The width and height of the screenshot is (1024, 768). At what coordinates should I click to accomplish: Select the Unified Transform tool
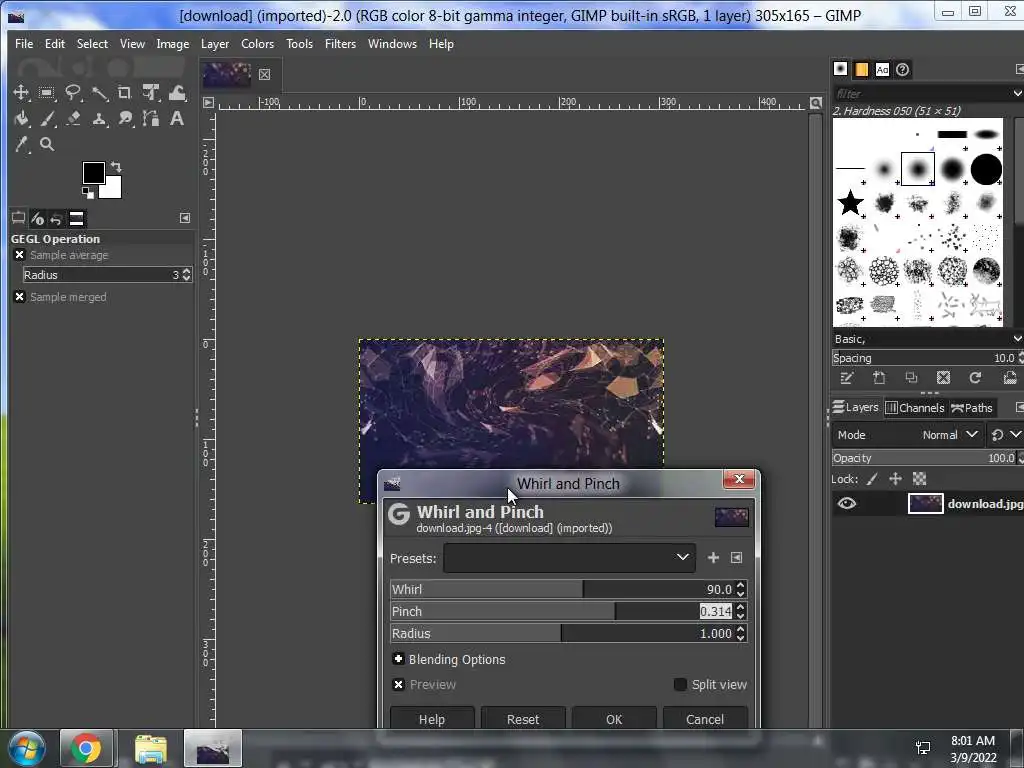click(151, 93)
